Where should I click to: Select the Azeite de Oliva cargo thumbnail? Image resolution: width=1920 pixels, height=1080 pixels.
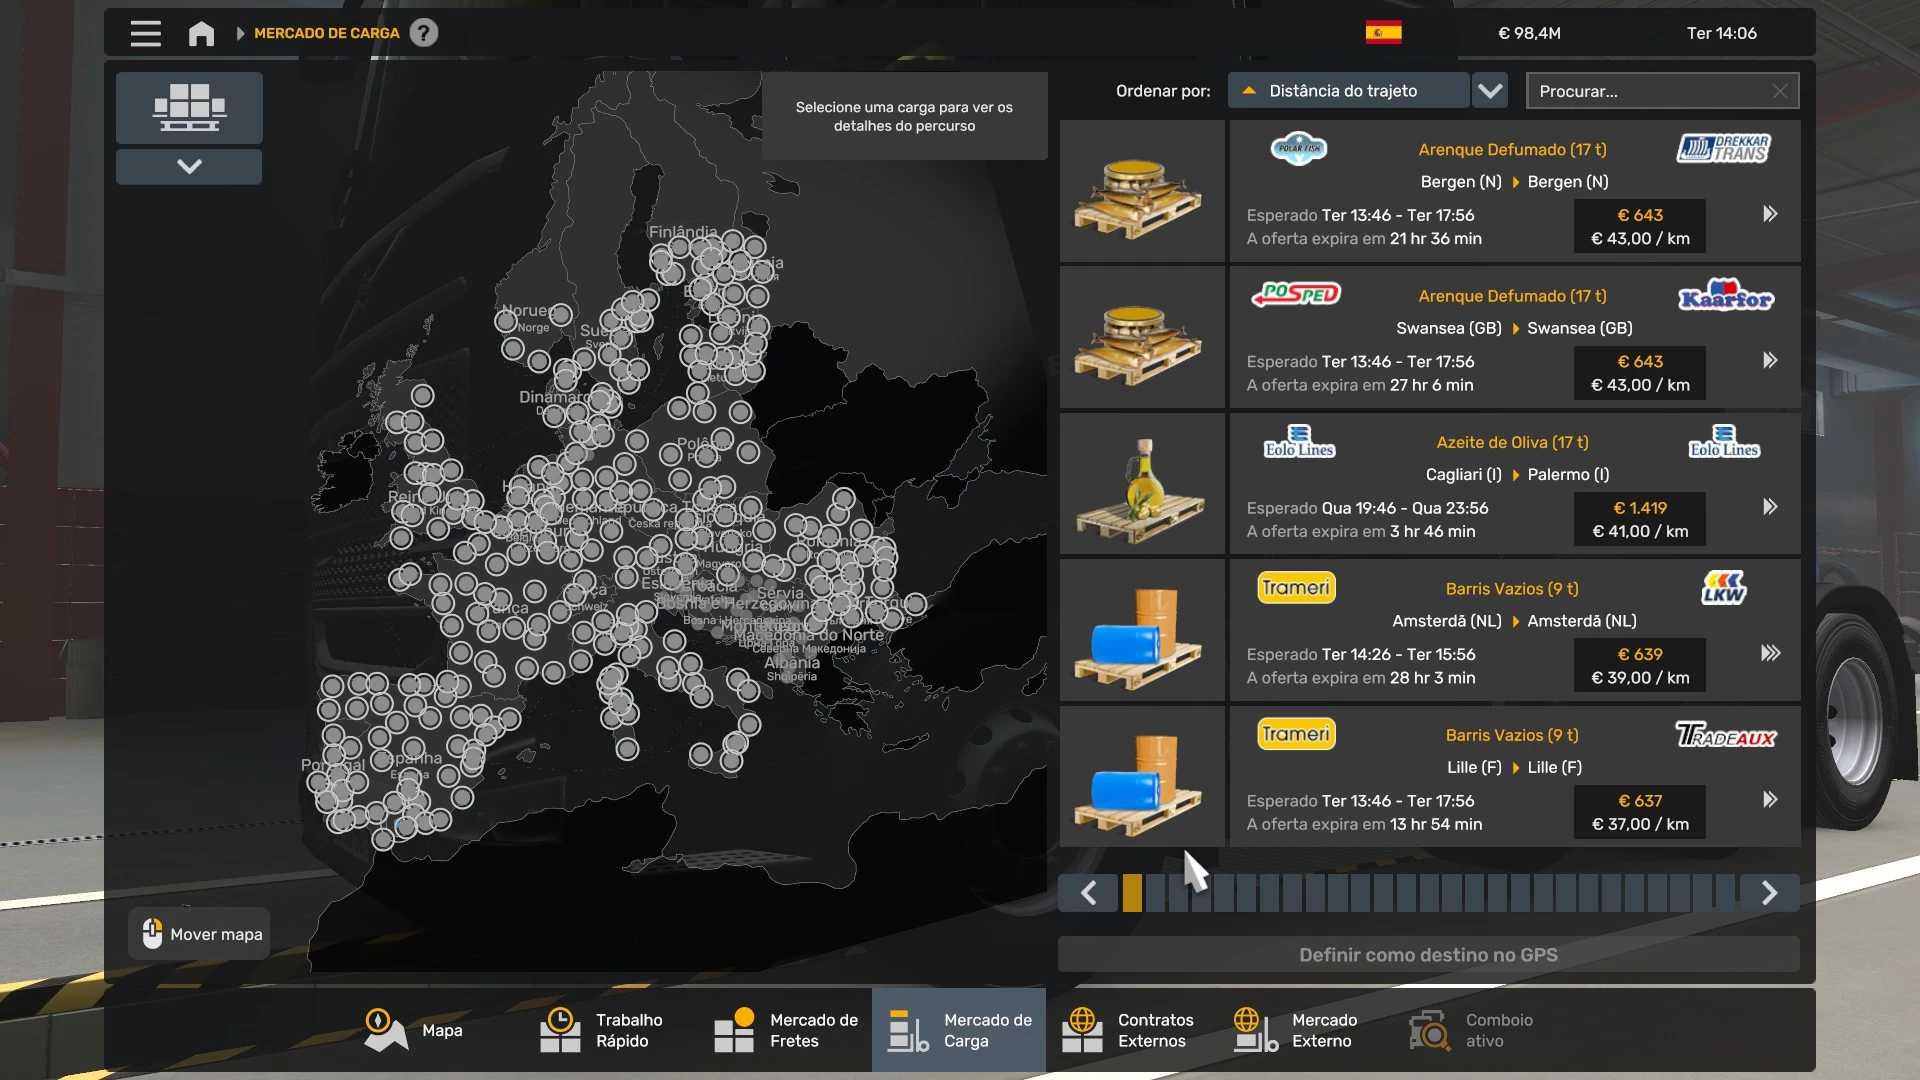click(1142, 484)
